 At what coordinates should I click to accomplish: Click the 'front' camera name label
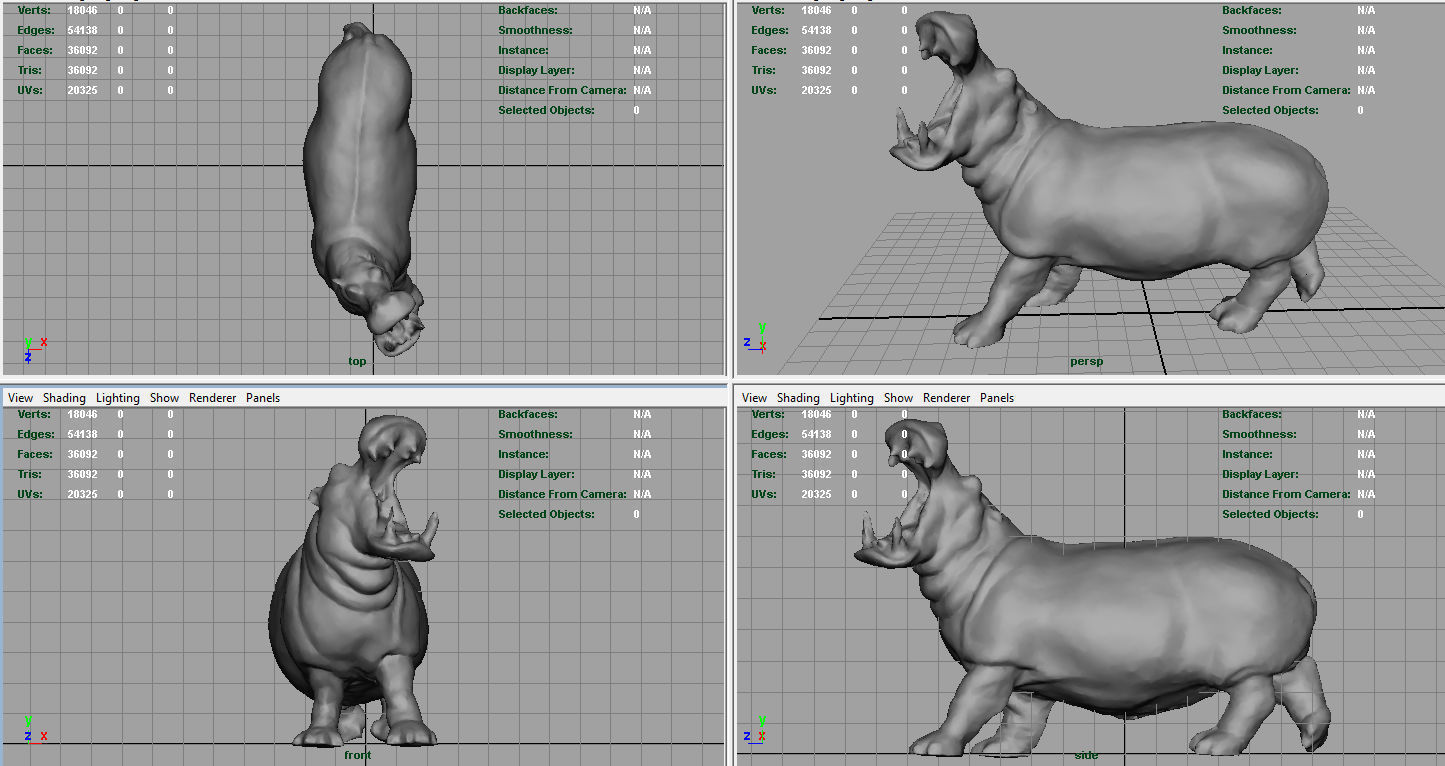(357, 755)
